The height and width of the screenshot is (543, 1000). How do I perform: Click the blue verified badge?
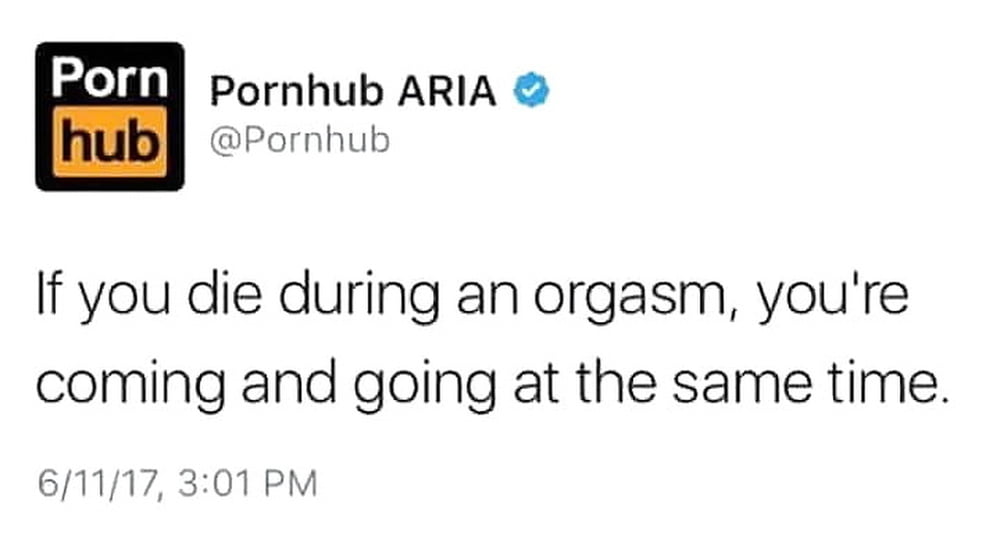pyautogui.click(x=532, y=91)
